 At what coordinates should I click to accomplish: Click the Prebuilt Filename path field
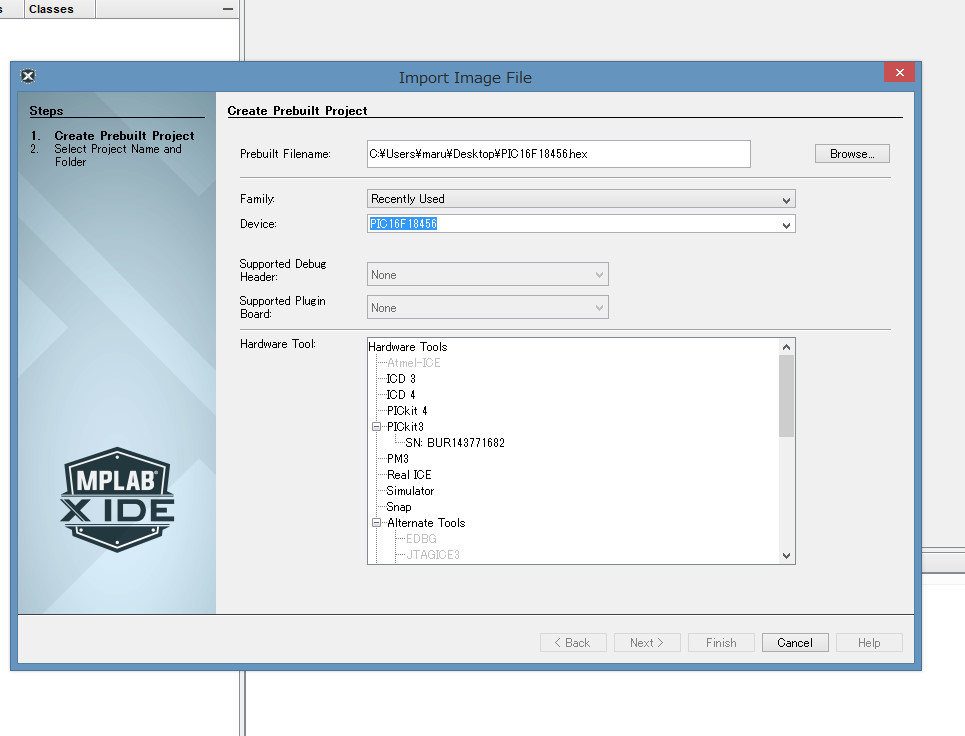coord(558,154)
